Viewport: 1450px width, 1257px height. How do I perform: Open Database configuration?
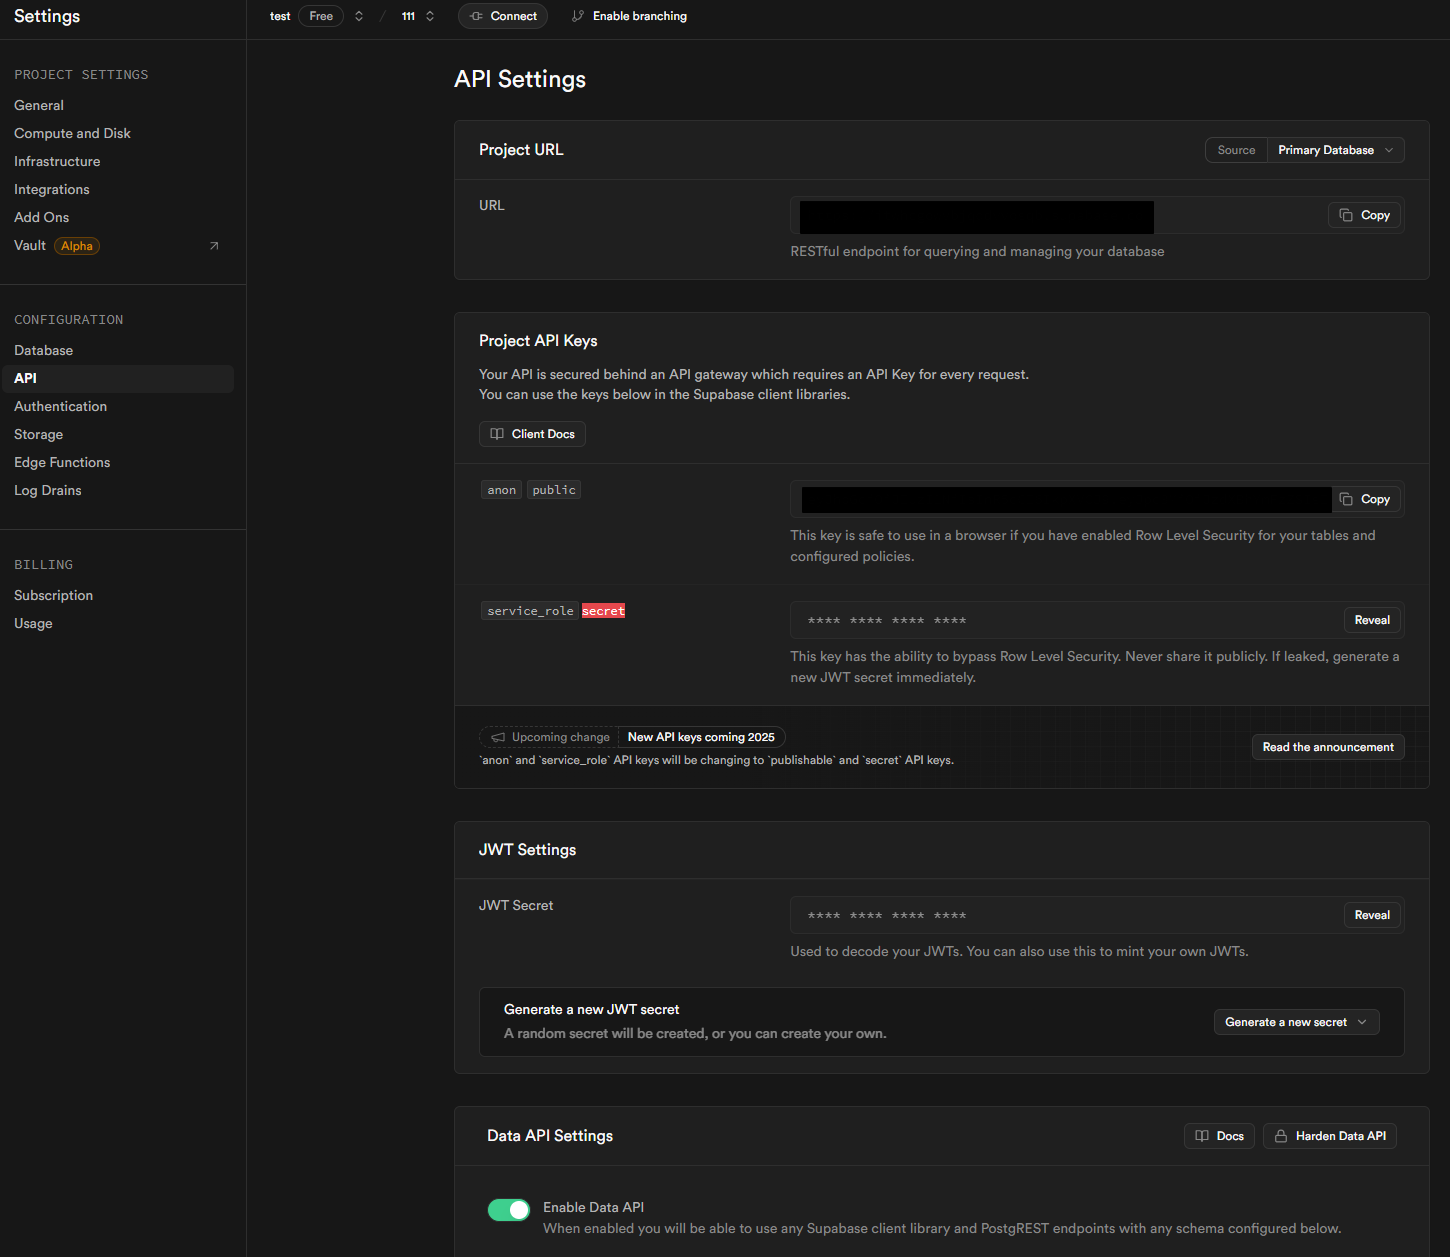click(x=44, y=350)
